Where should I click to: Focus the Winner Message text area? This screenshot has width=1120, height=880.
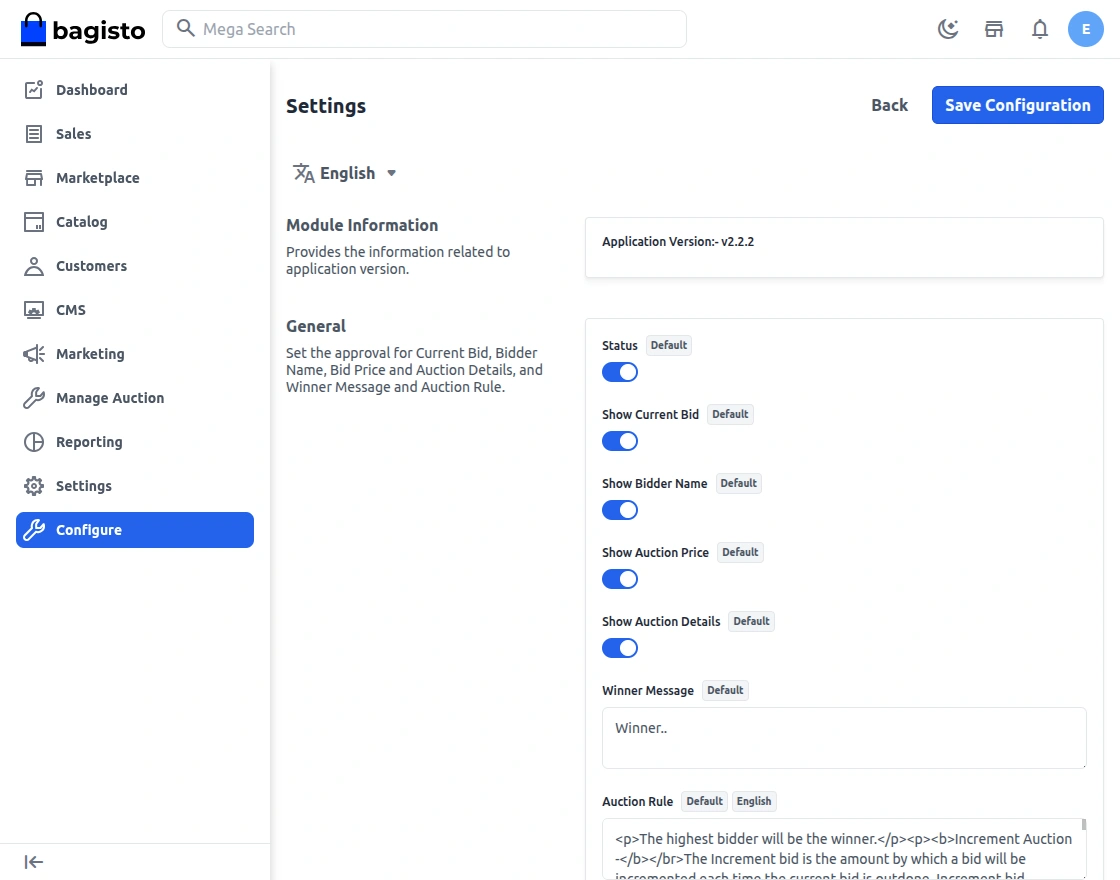[844, 738]
